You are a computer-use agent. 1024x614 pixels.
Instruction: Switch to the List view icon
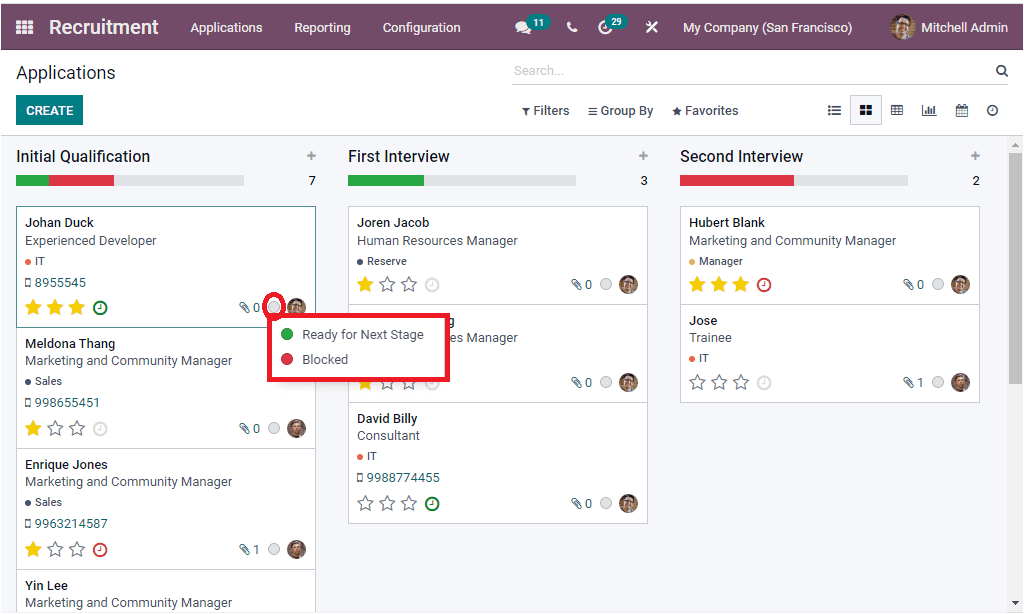835,110
